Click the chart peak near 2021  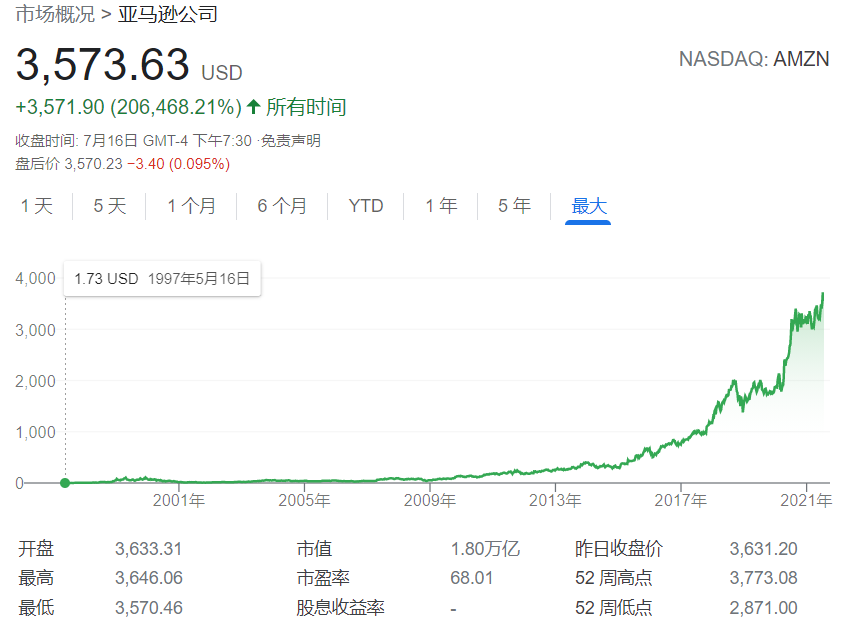823,295
